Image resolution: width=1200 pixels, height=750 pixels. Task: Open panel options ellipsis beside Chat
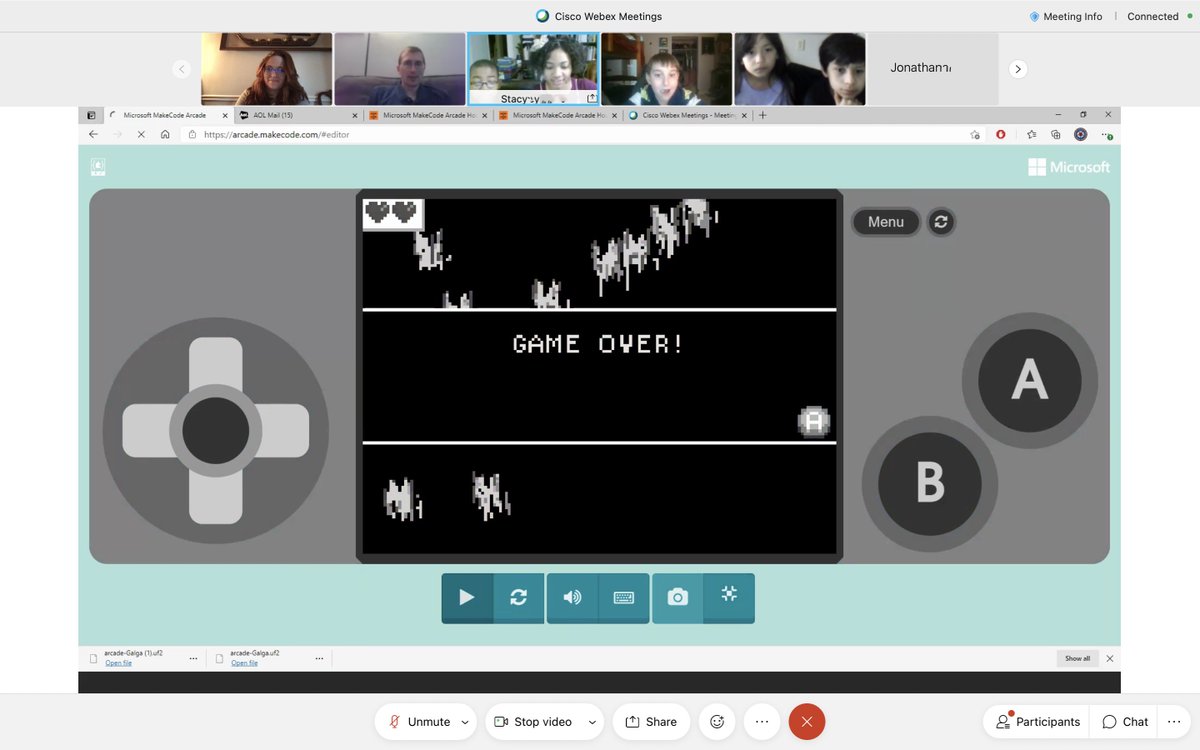[x=1174, y=722]
